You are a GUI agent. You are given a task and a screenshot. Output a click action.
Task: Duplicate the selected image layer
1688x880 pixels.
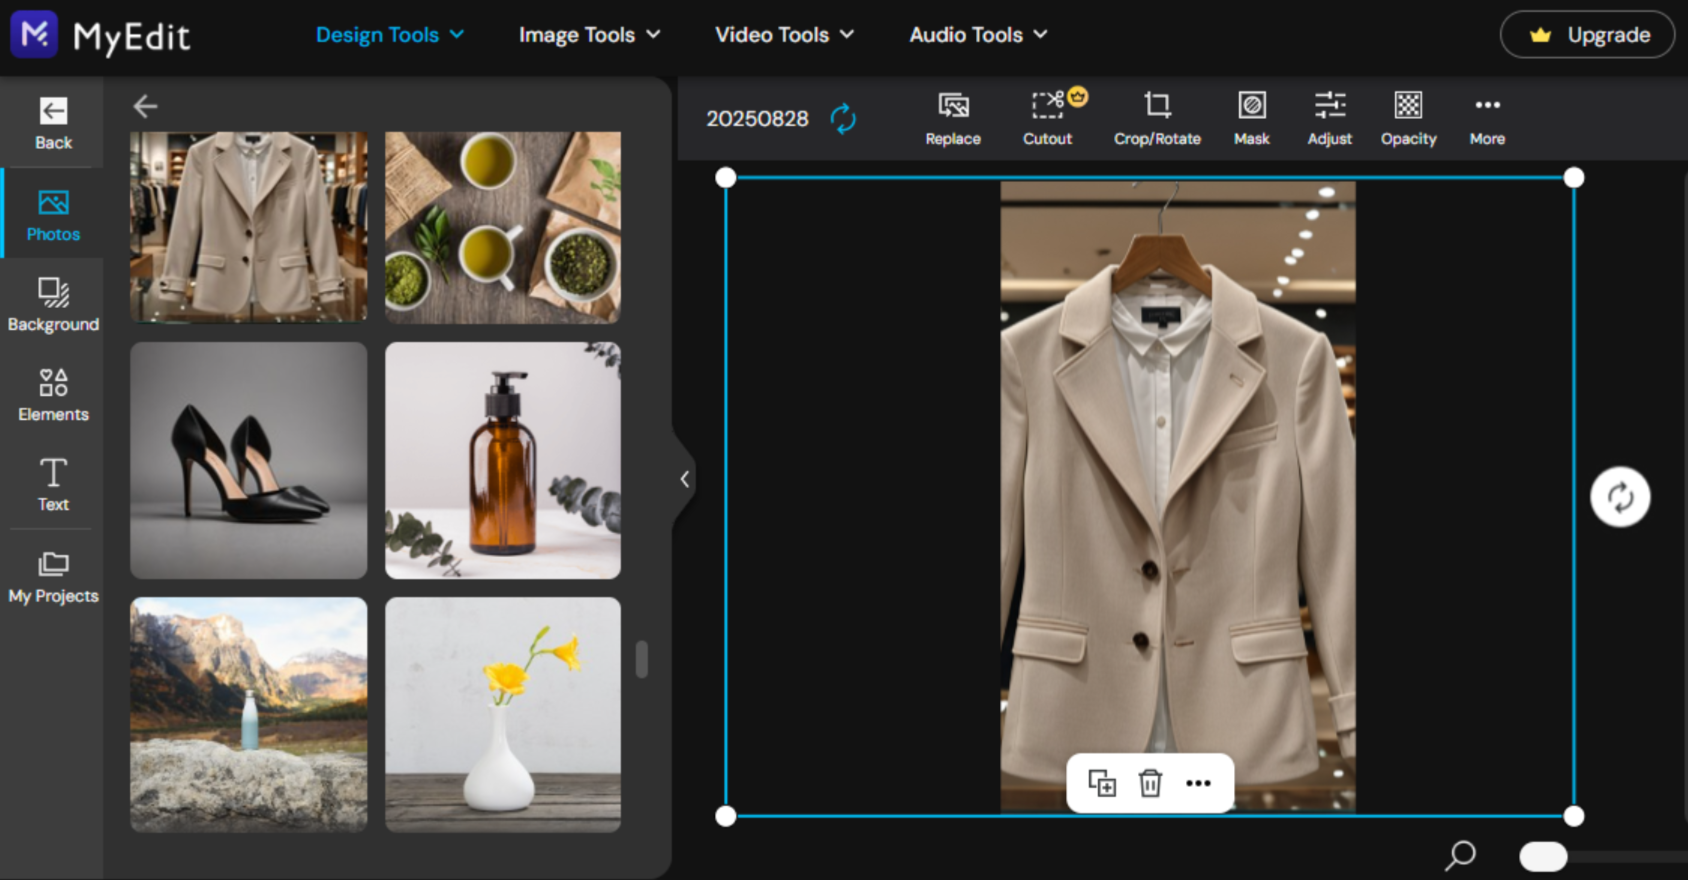pos(1101,783)
